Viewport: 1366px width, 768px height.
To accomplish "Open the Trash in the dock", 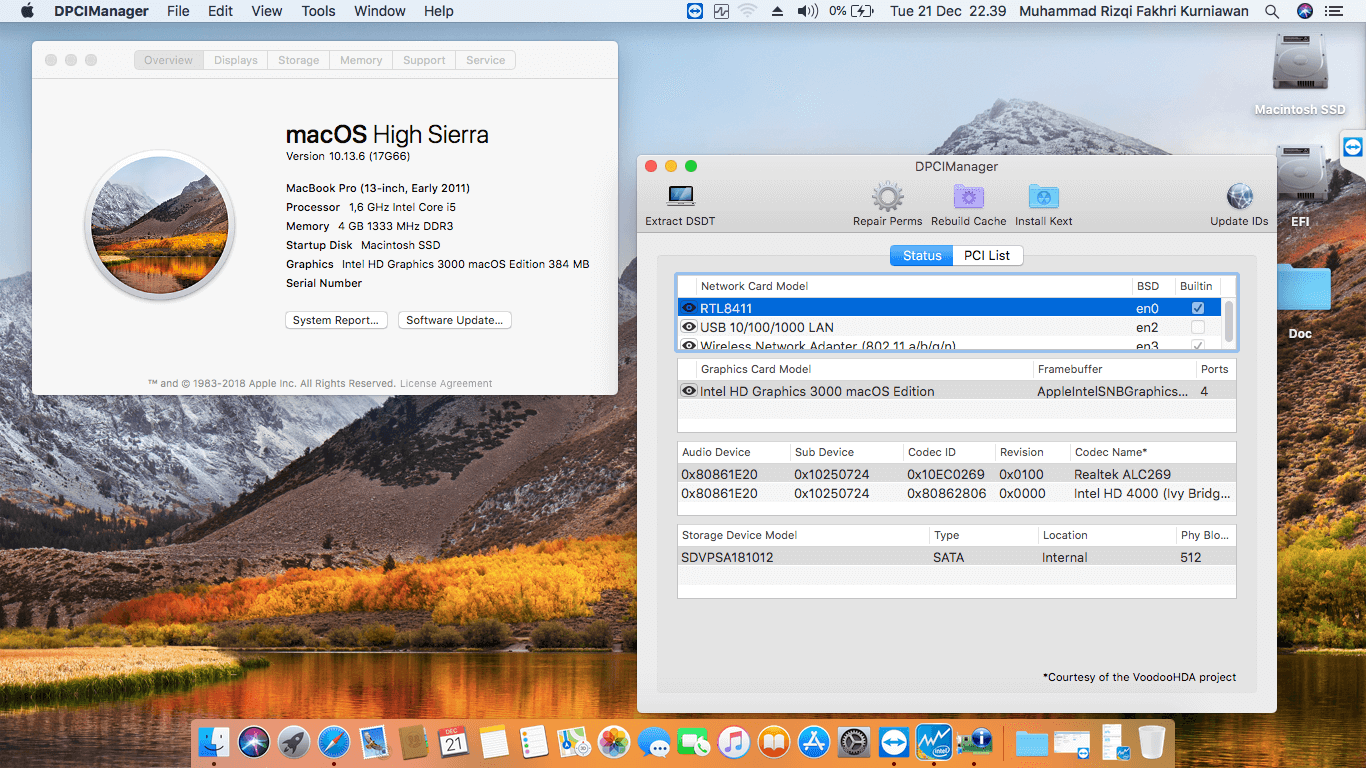I will pyautogui.click(x=1152, y=742).
